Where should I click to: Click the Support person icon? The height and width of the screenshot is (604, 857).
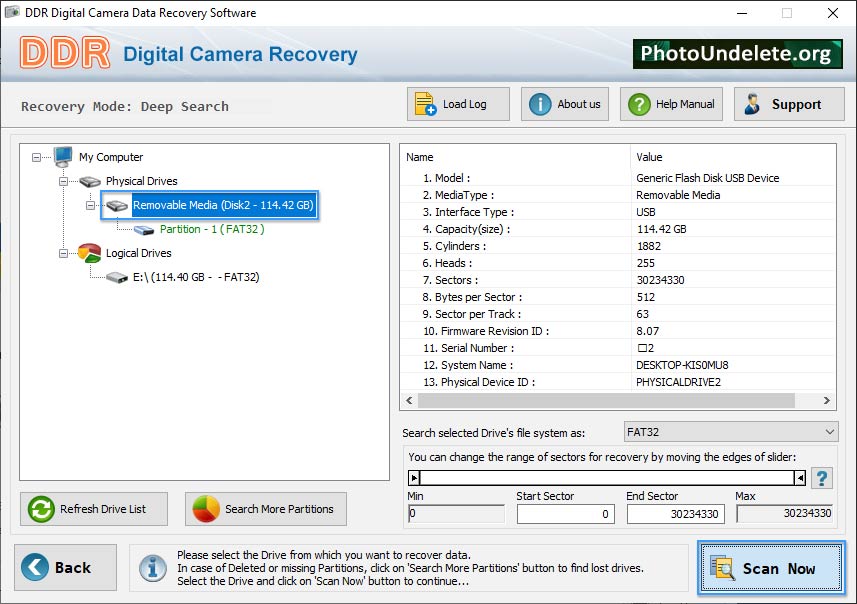(x=752, y=104)
